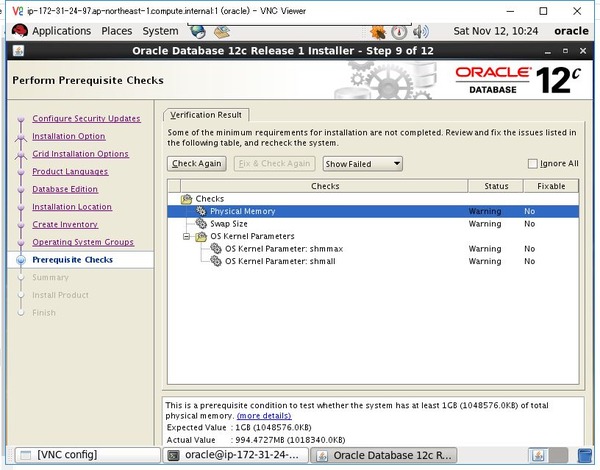
Task: Go to Installation Option step
Action: pos(68,136)
